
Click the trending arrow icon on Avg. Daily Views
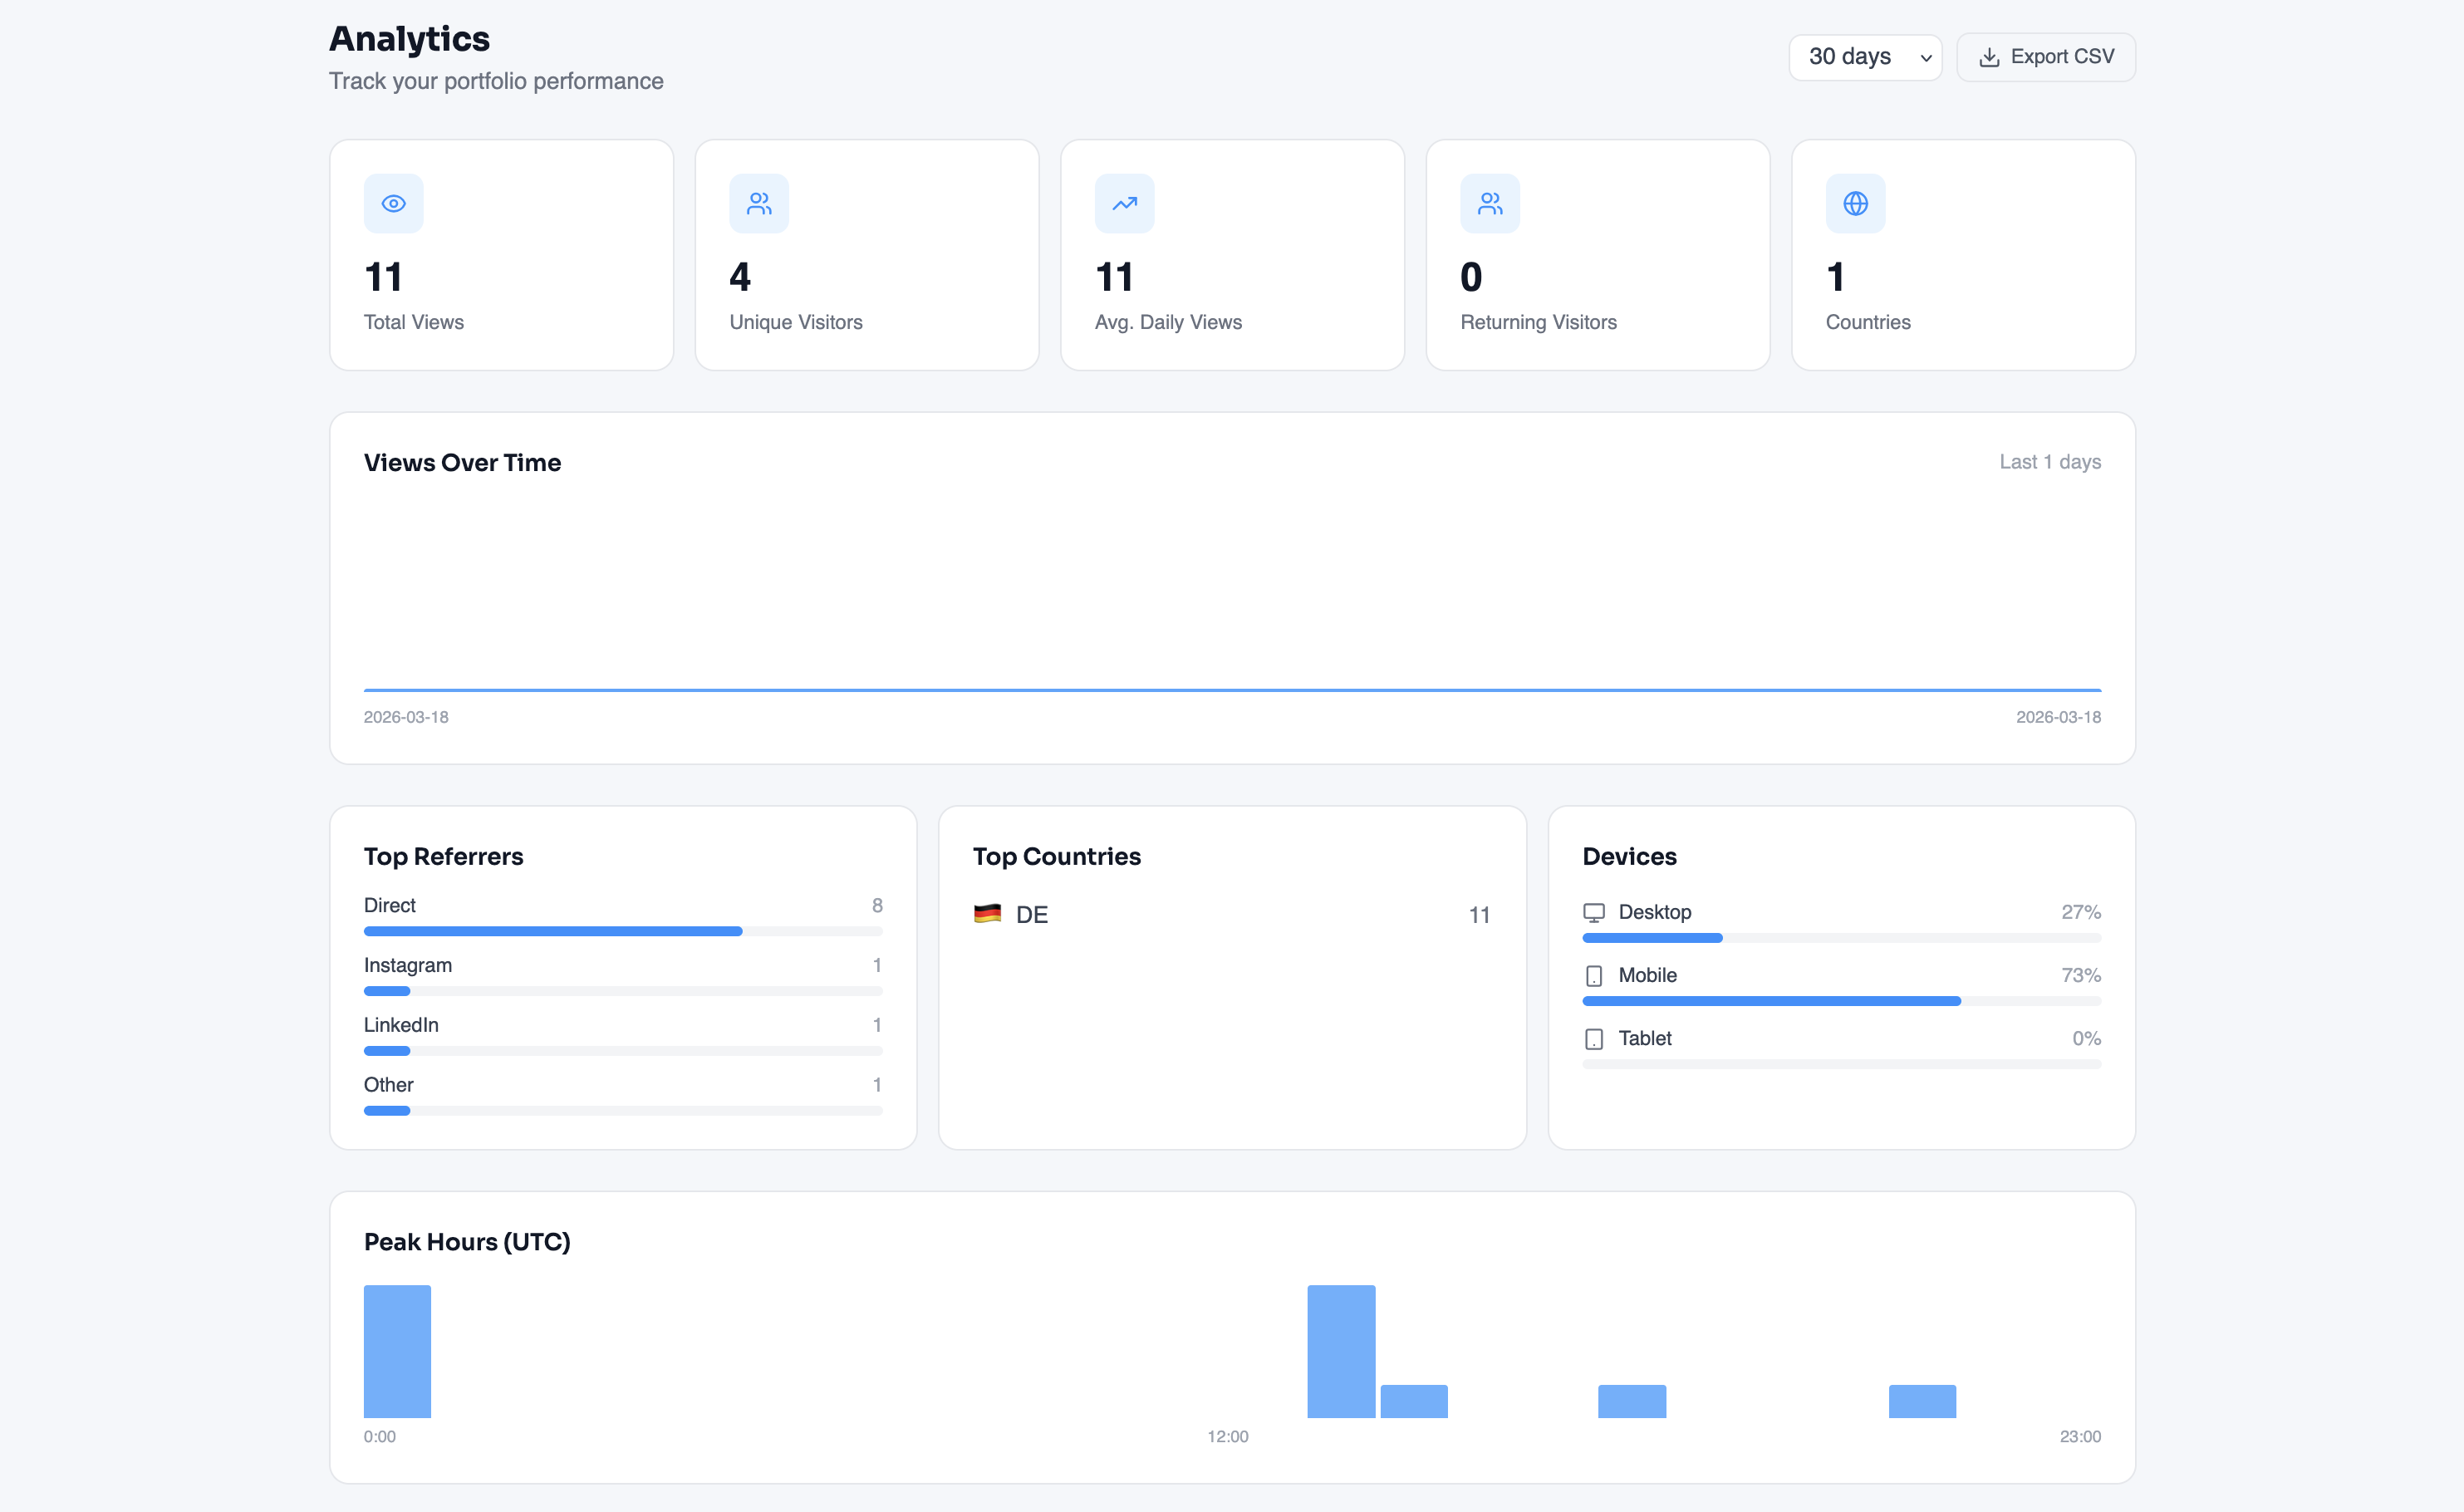(1124, 203)
